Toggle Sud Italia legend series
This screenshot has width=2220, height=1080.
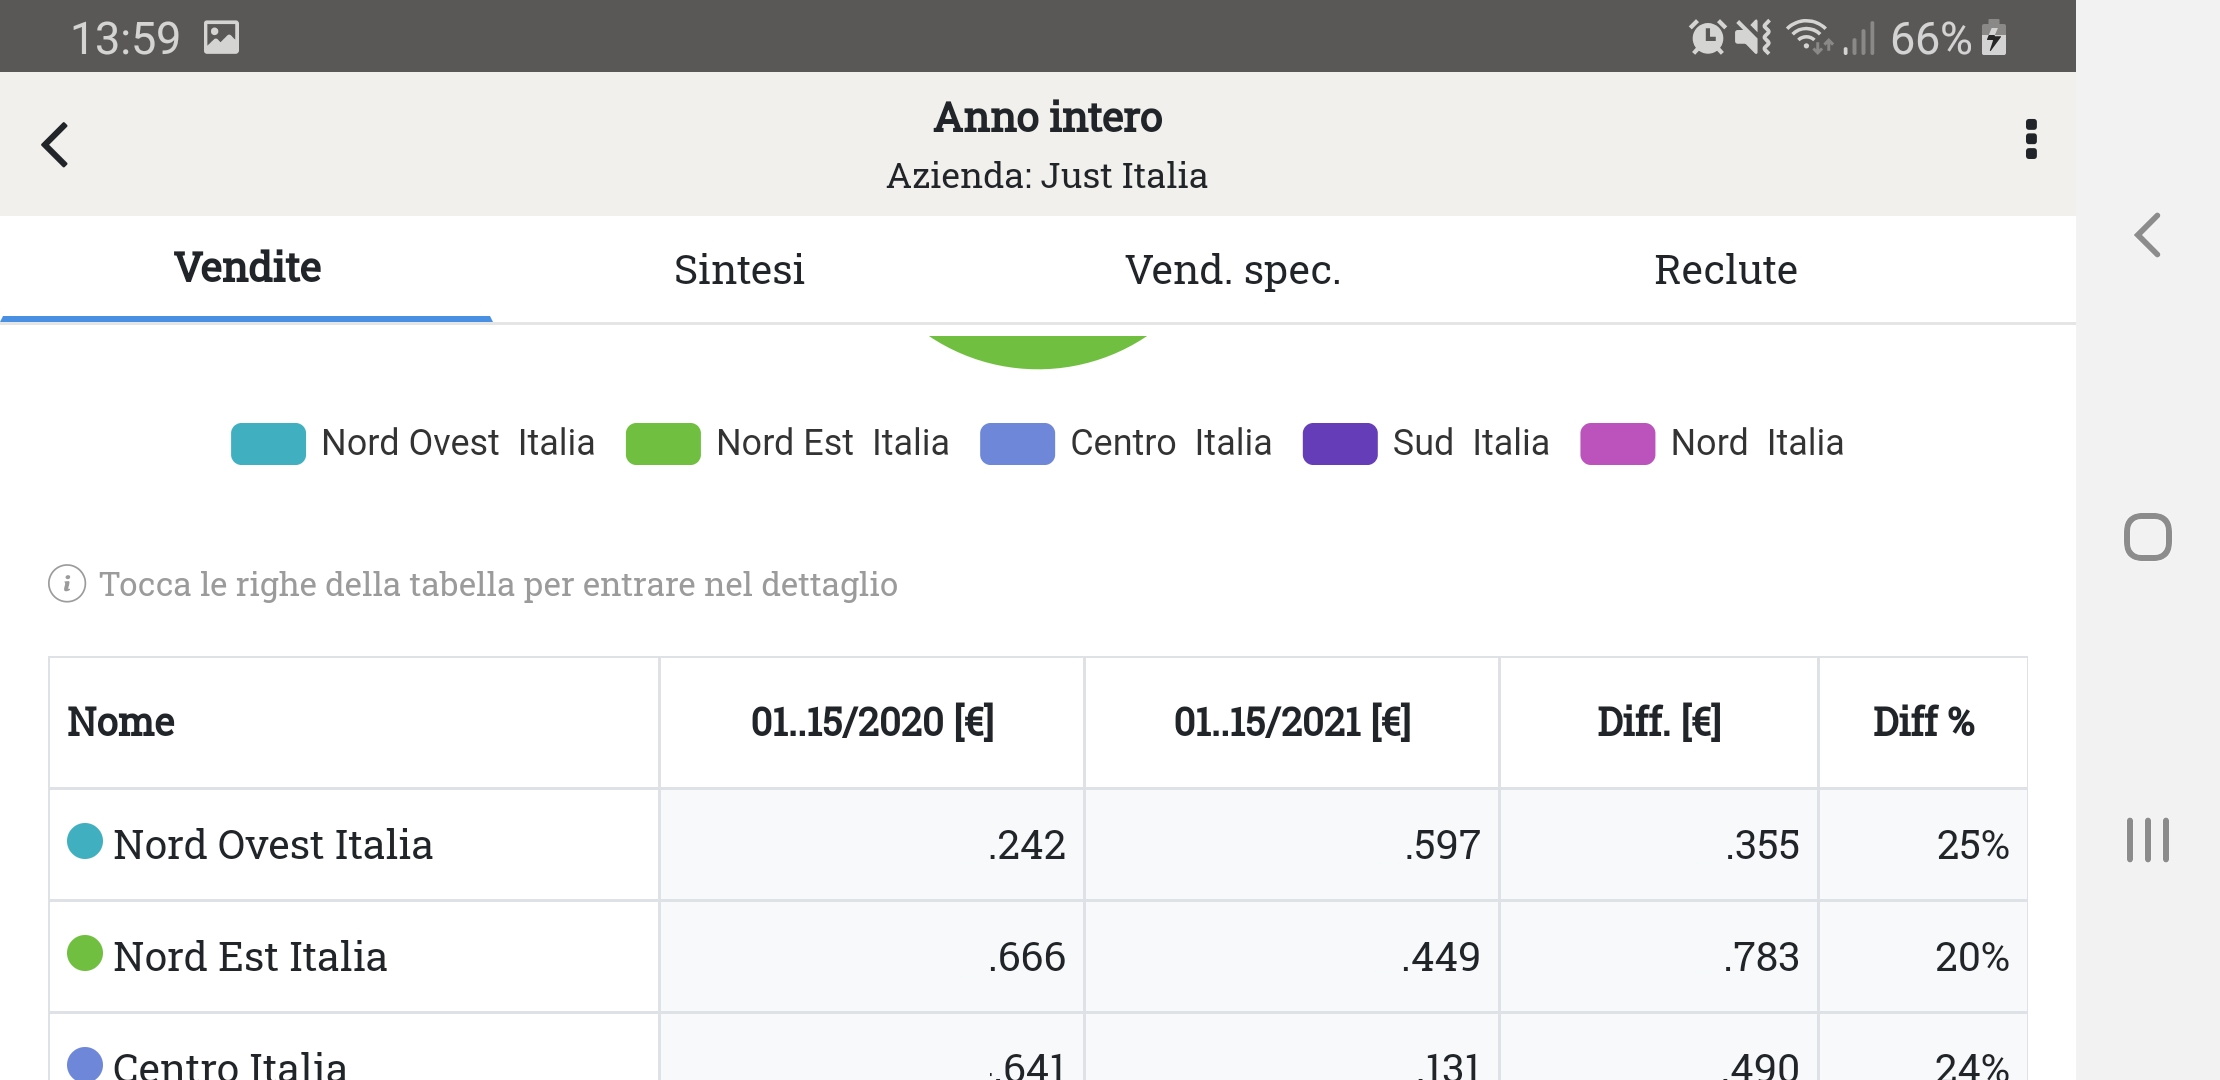tap(1426, 443)
